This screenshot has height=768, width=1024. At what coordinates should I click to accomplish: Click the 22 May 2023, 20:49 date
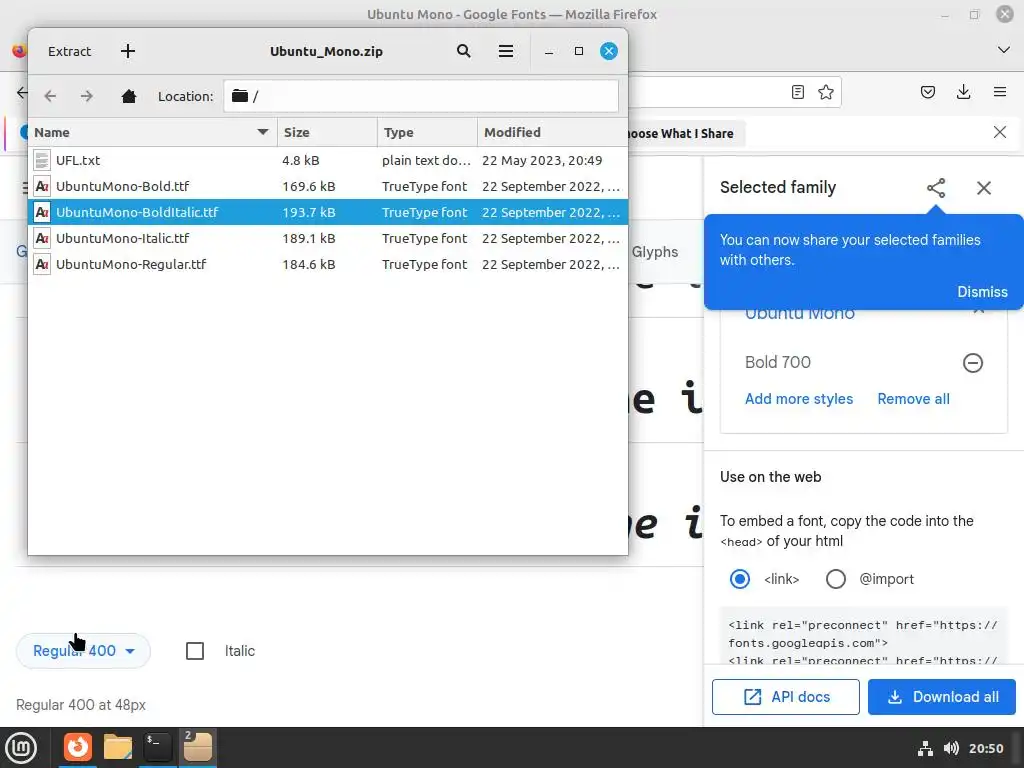[x=542, y=160]
